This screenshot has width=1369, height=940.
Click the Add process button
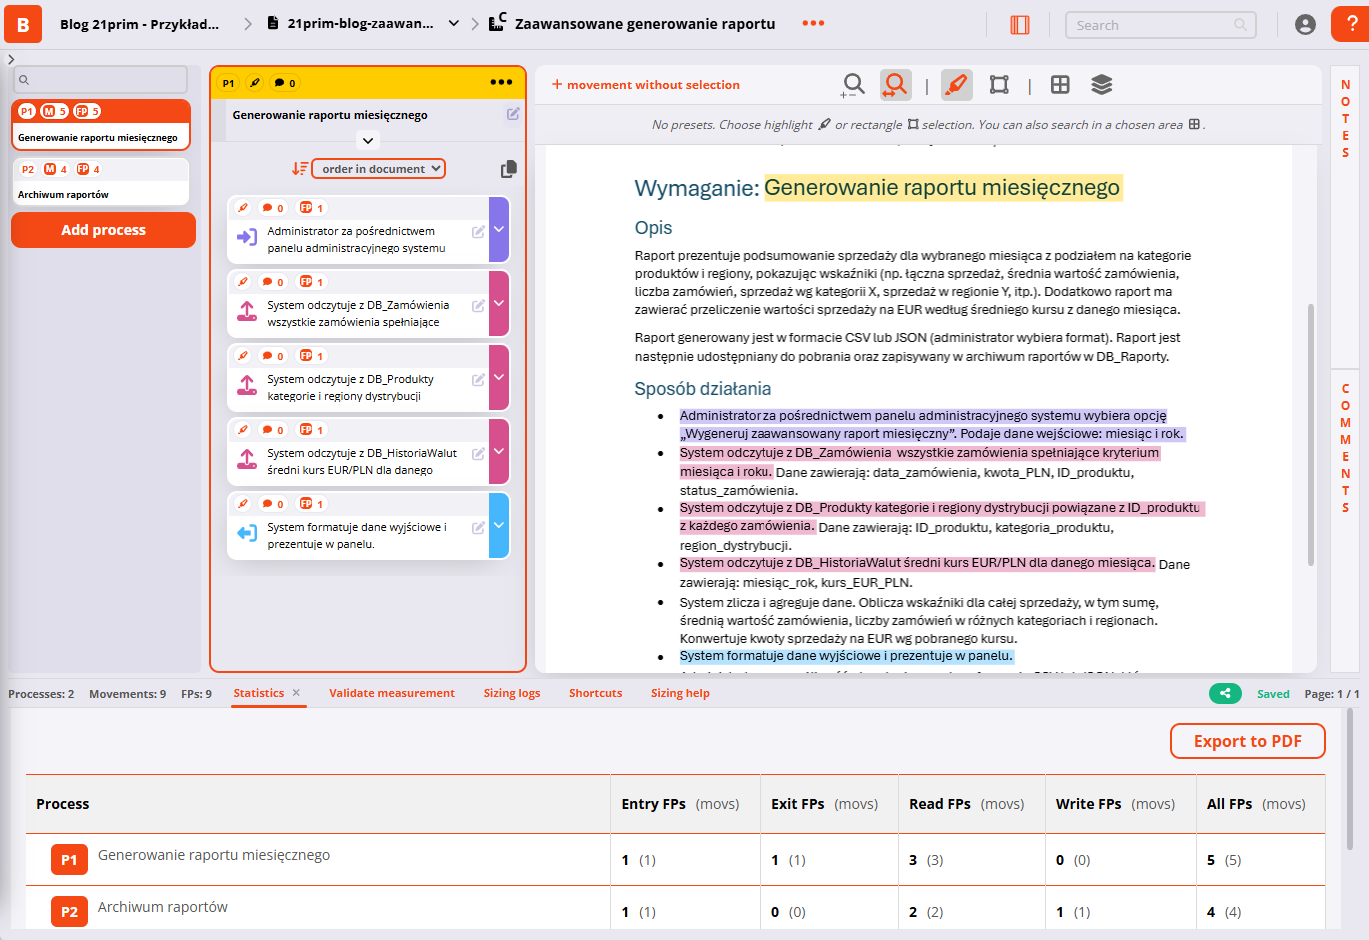[103, 230]
